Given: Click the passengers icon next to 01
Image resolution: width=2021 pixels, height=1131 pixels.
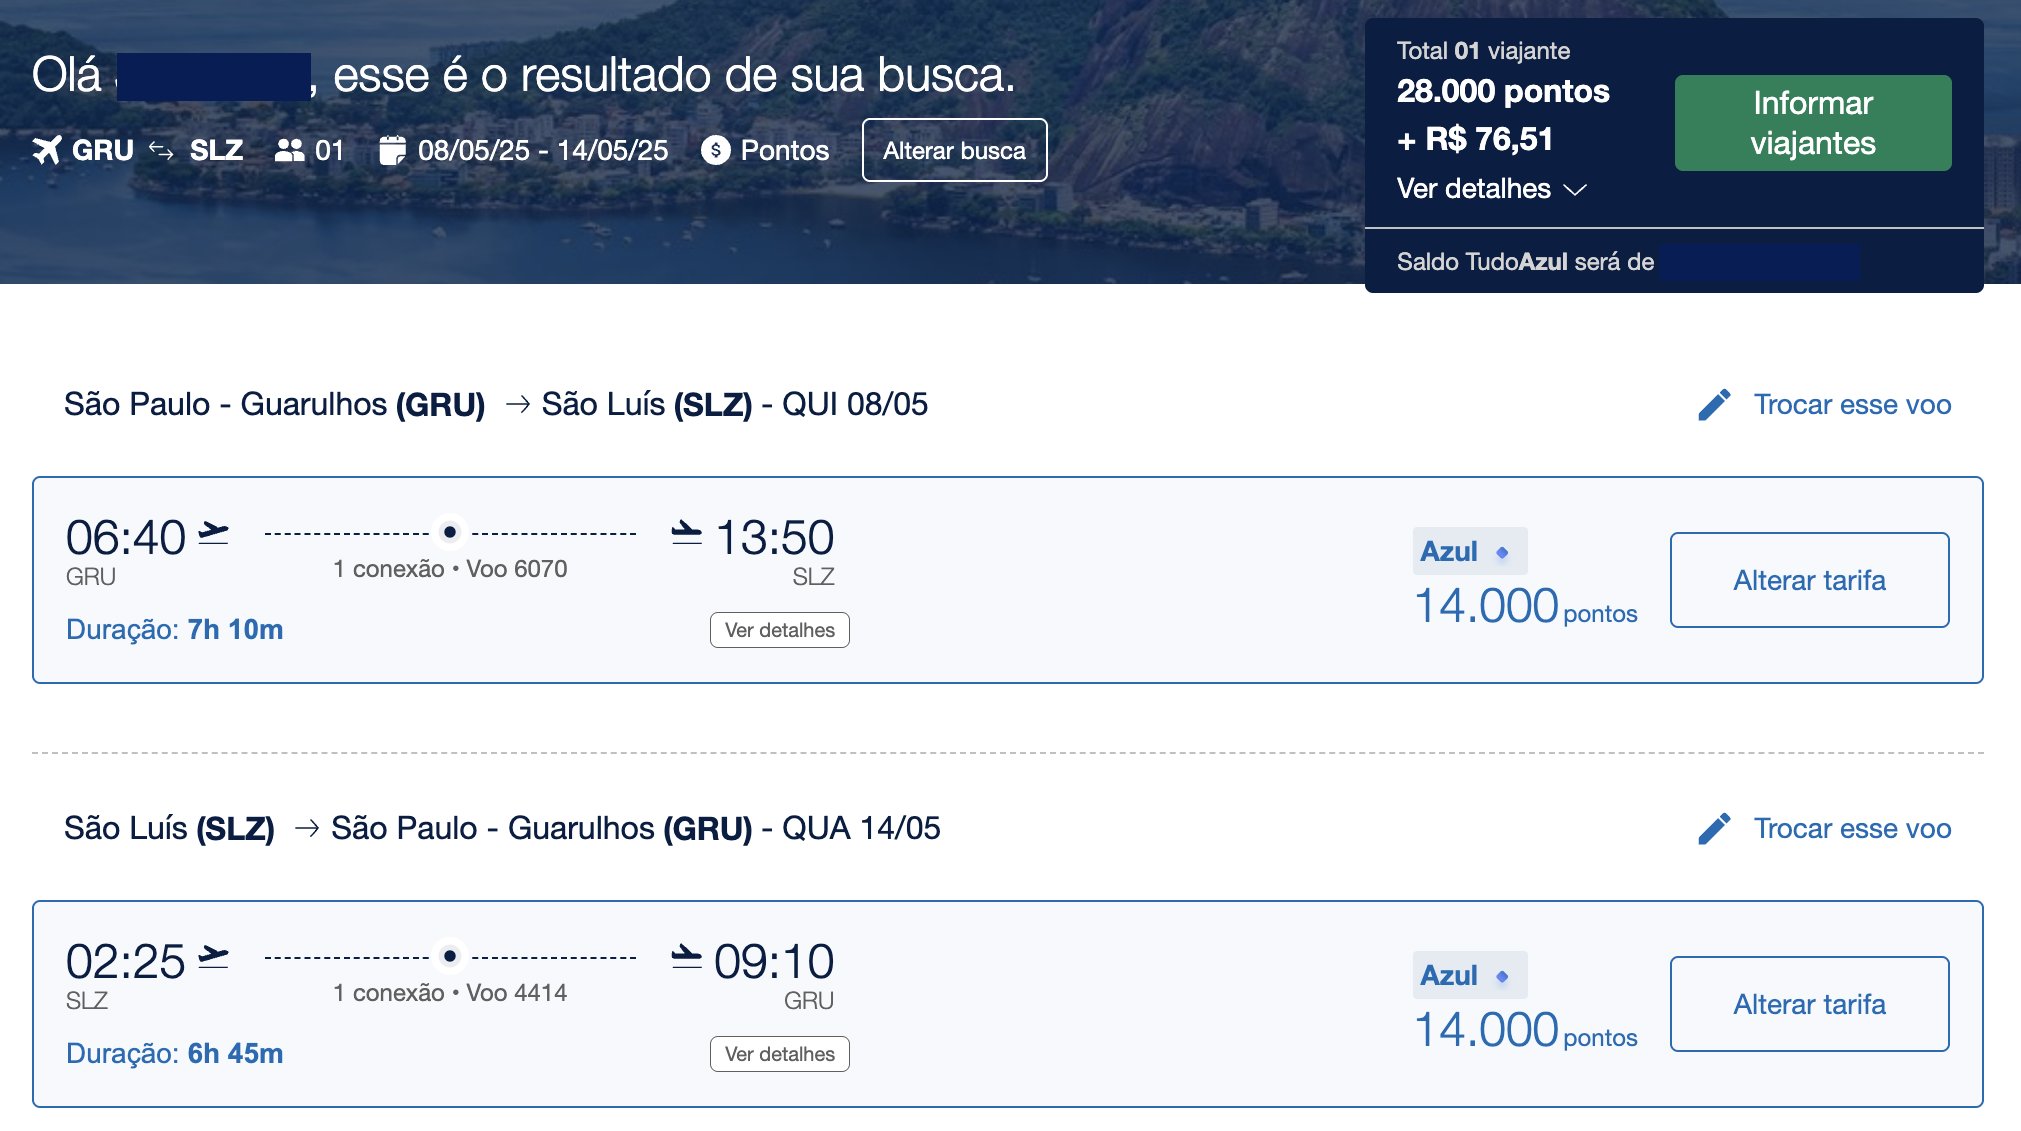Looking at the screenshot, I should coord(289,150).
